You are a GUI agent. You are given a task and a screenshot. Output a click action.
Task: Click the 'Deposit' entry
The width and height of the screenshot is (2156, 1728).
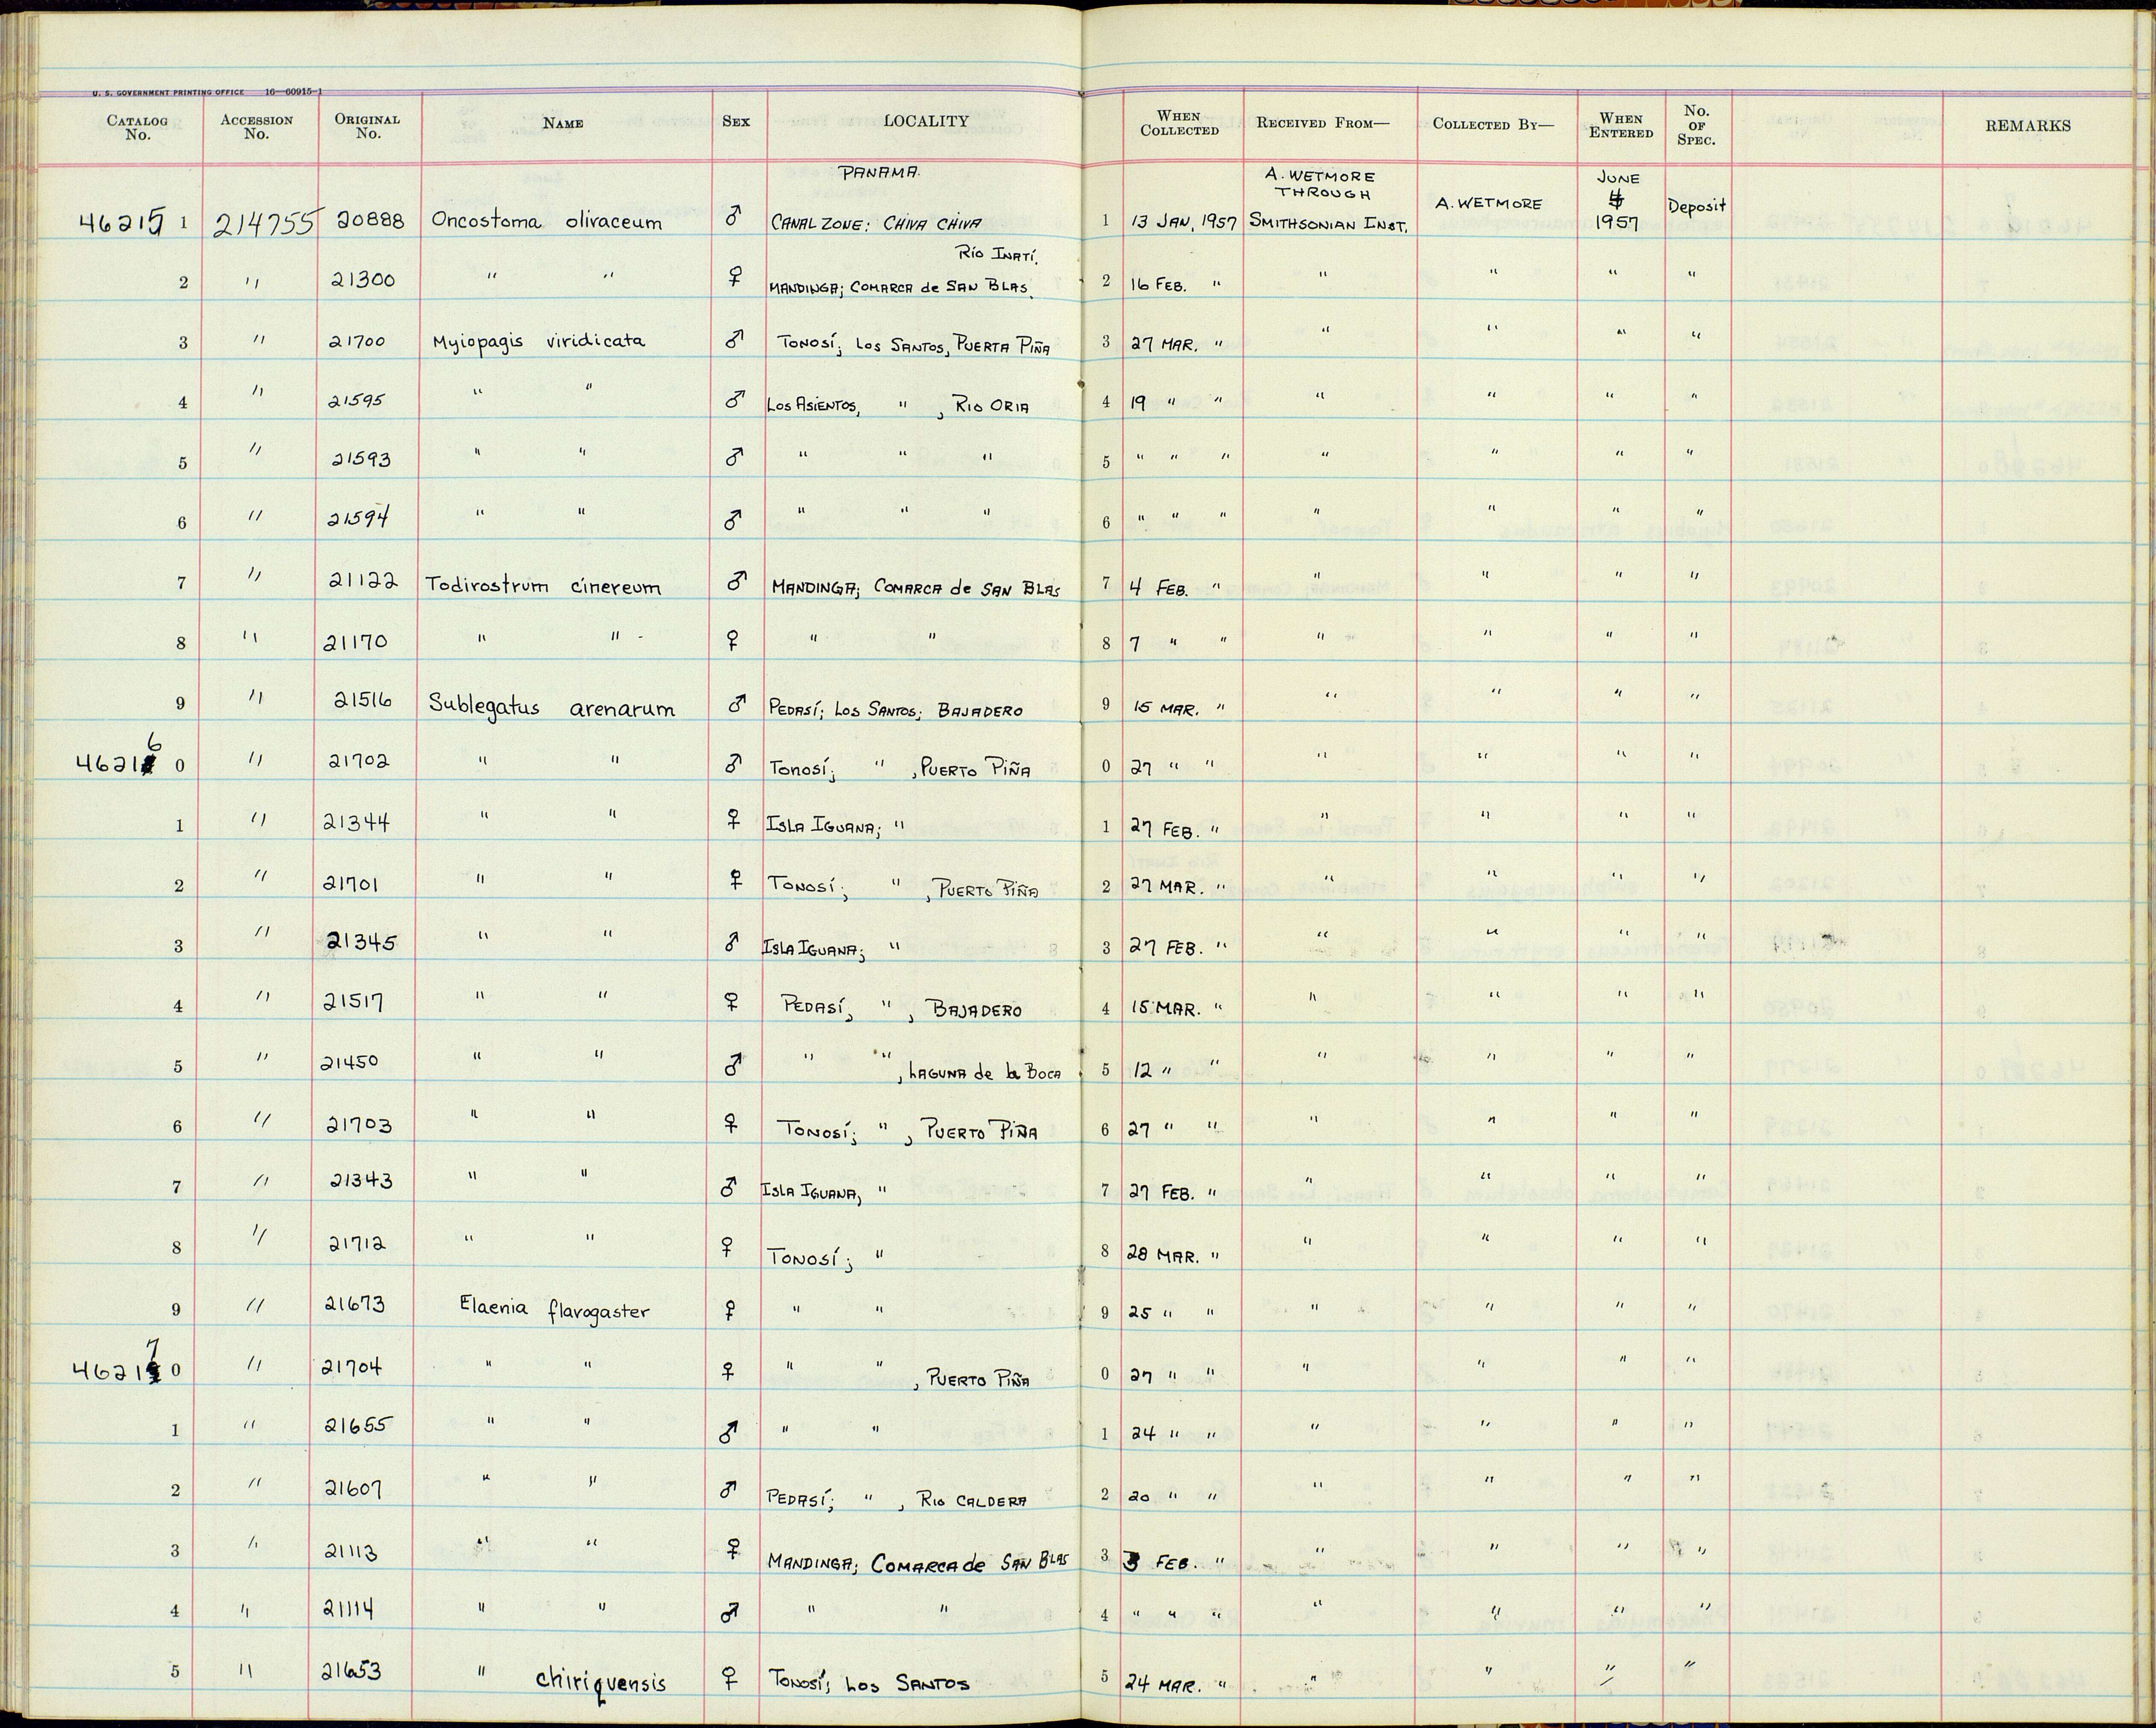[x=1697, y=207]
